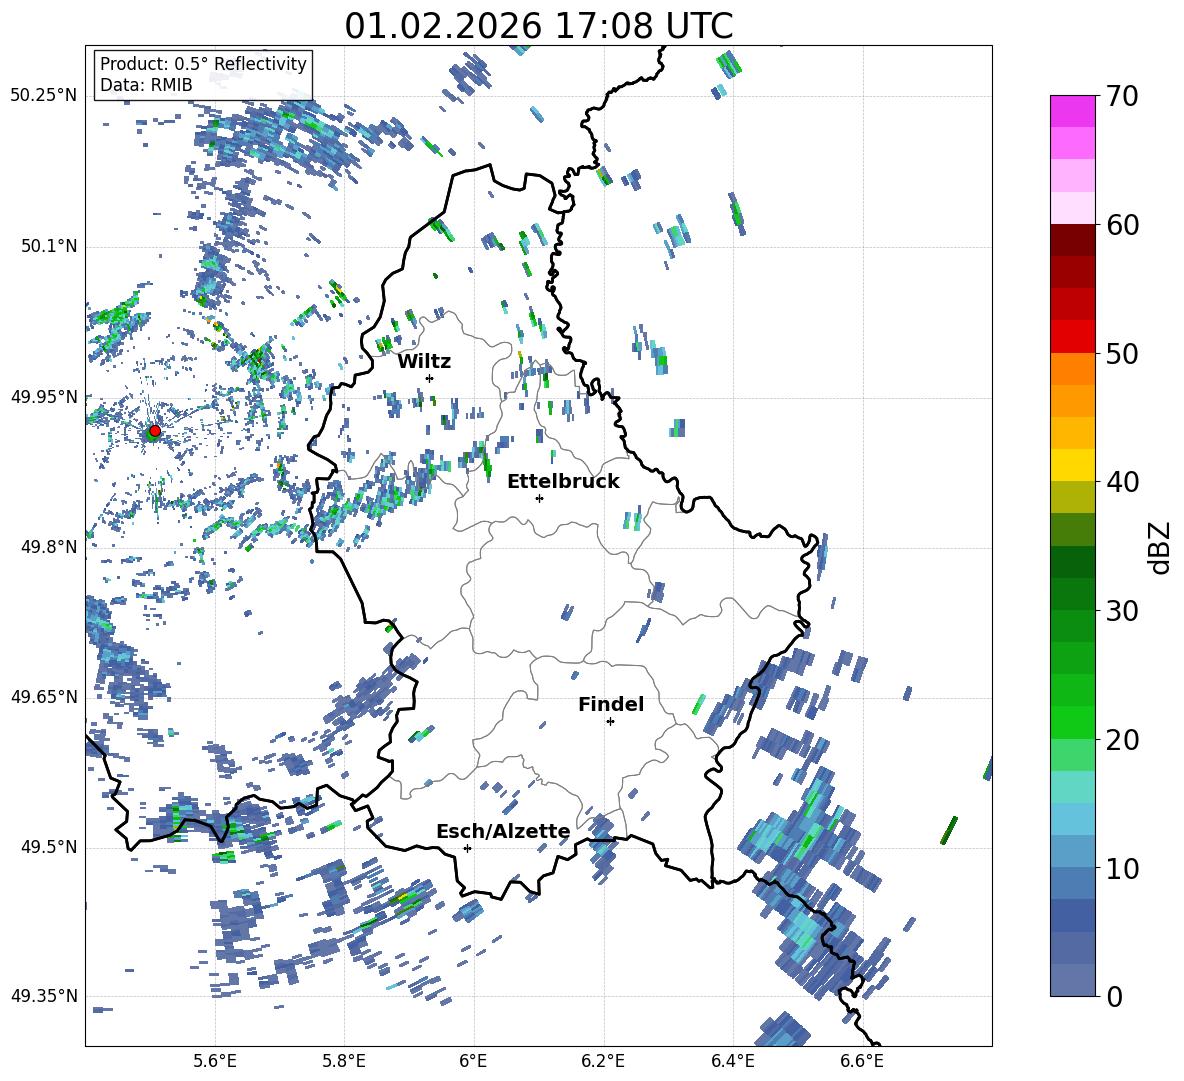Click the Ettelbruck city label
The image size is (1184, 1081).
563,481
